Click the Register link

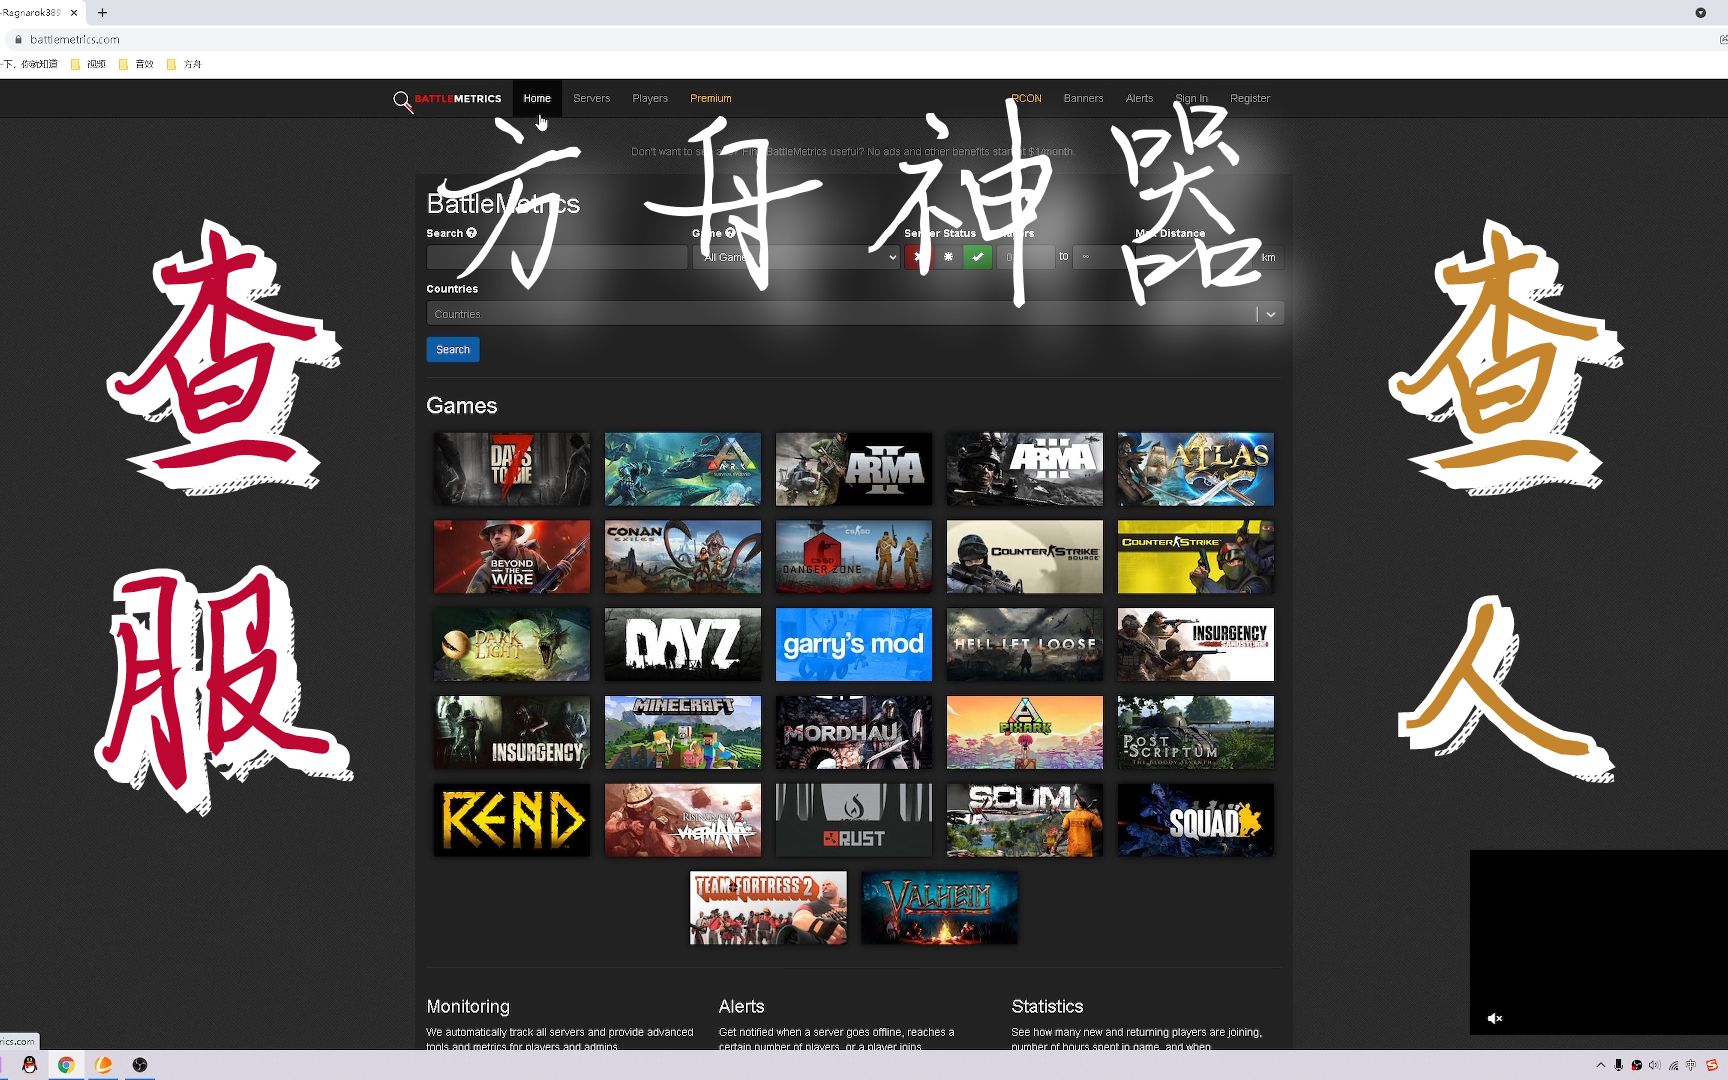pyautogui.click(x=1250, y=98)
